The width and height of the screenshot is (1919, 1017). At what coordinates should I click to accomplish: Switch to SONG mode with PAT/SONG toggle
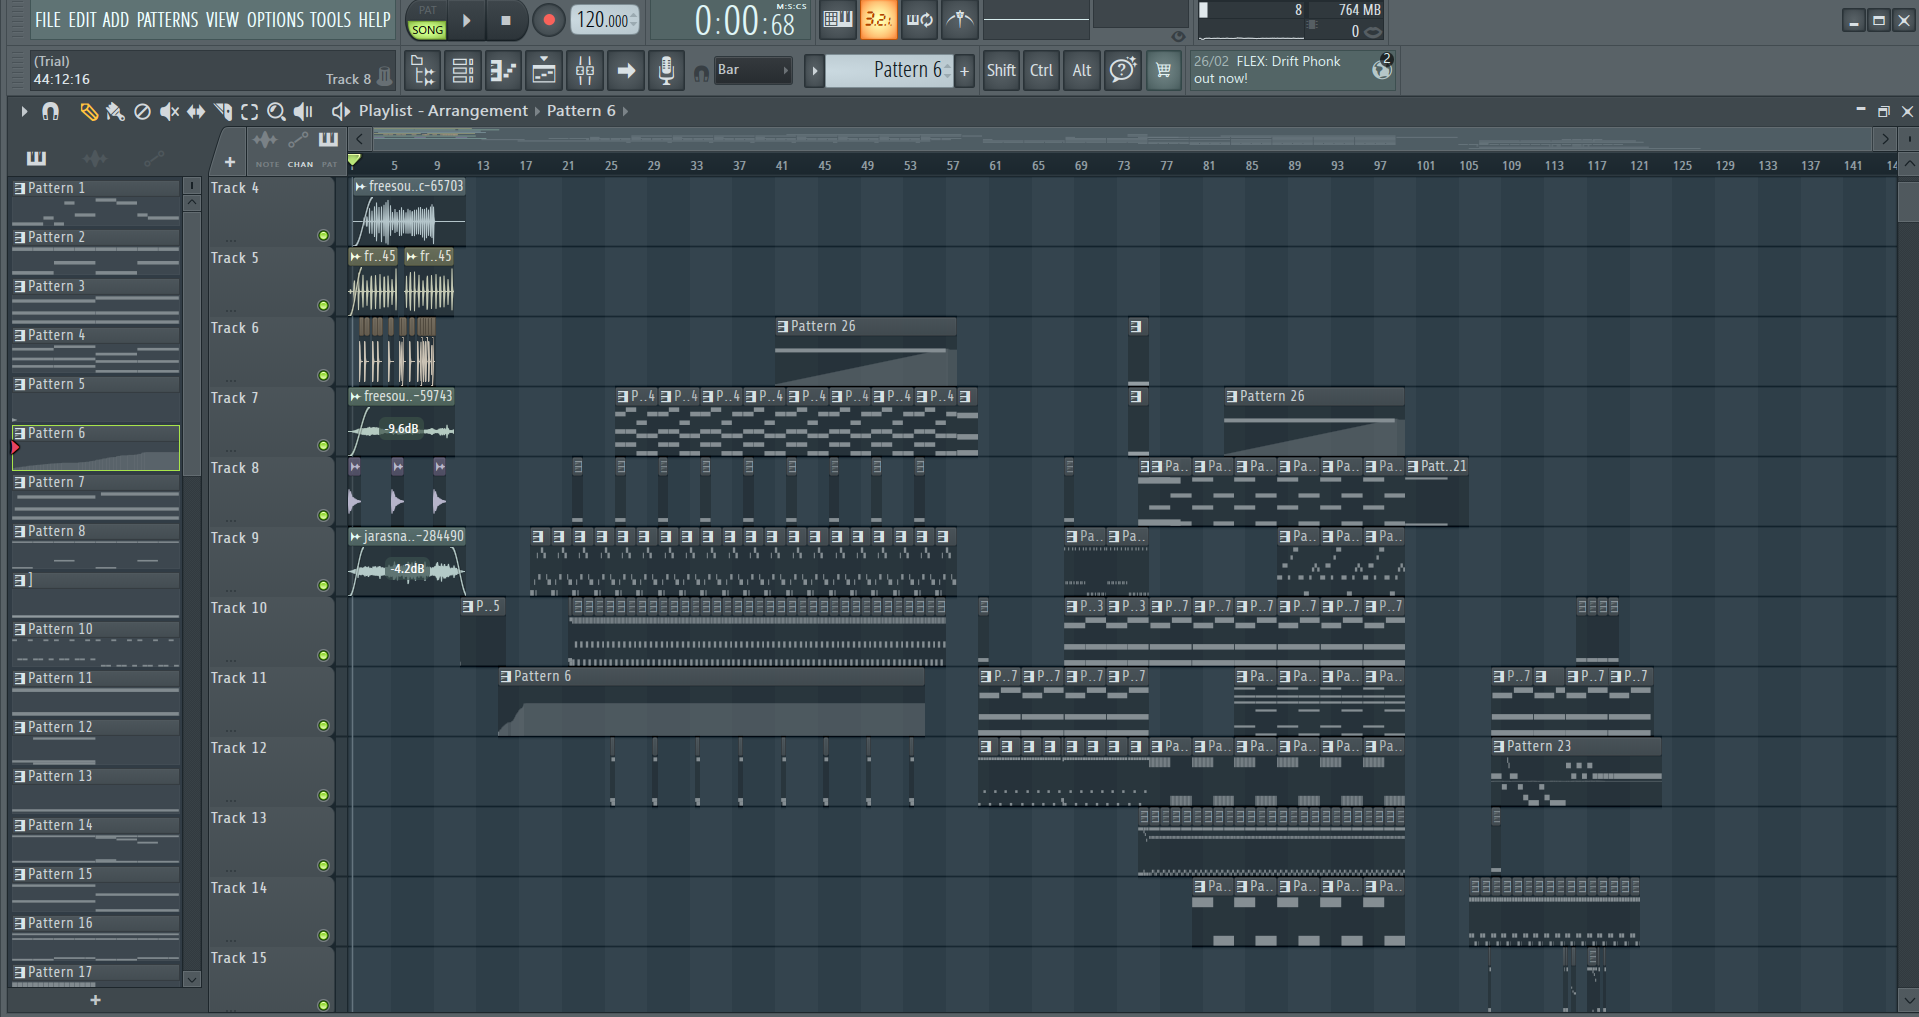[427, 21]
